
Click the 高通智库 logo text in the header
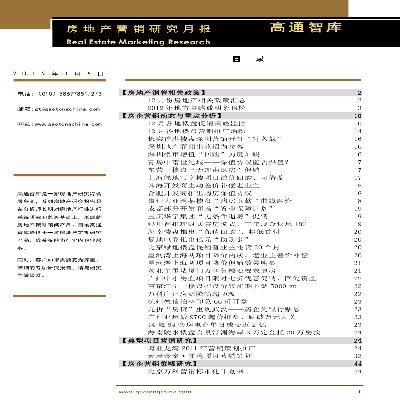(x=305, y=27)
